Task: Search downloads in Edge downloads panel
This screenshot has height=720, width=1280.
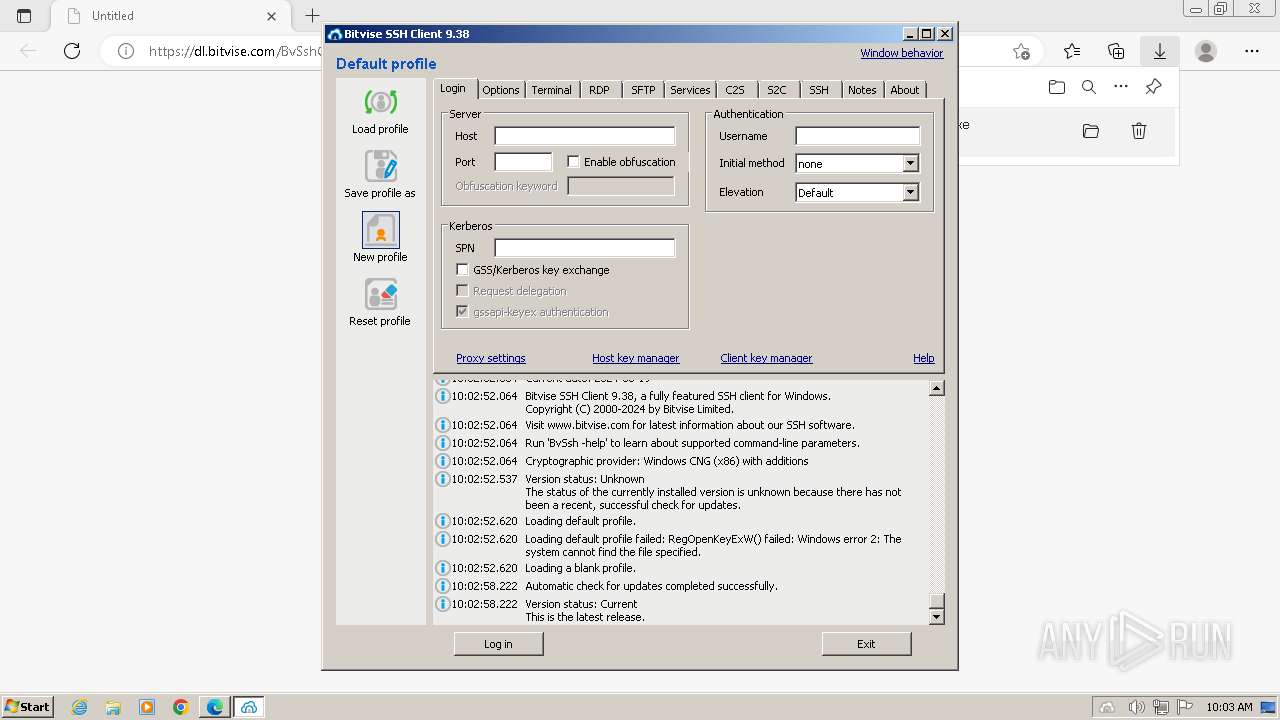Action: click(x=1089, y=87)
